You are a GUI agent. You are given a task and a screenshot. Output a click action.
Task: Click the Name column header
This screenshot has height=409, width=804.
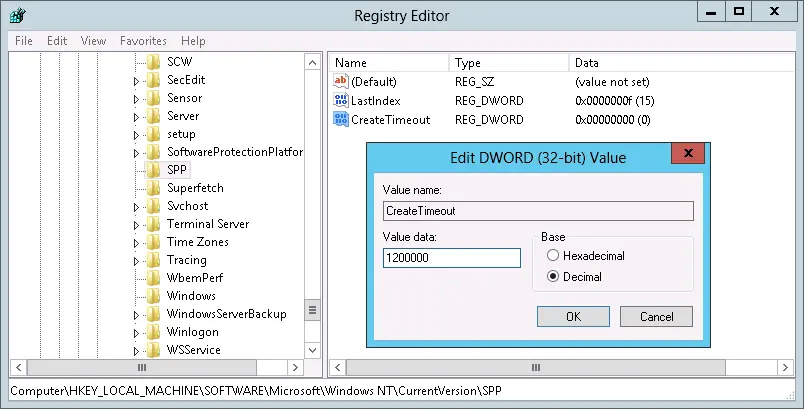(389, 63)
